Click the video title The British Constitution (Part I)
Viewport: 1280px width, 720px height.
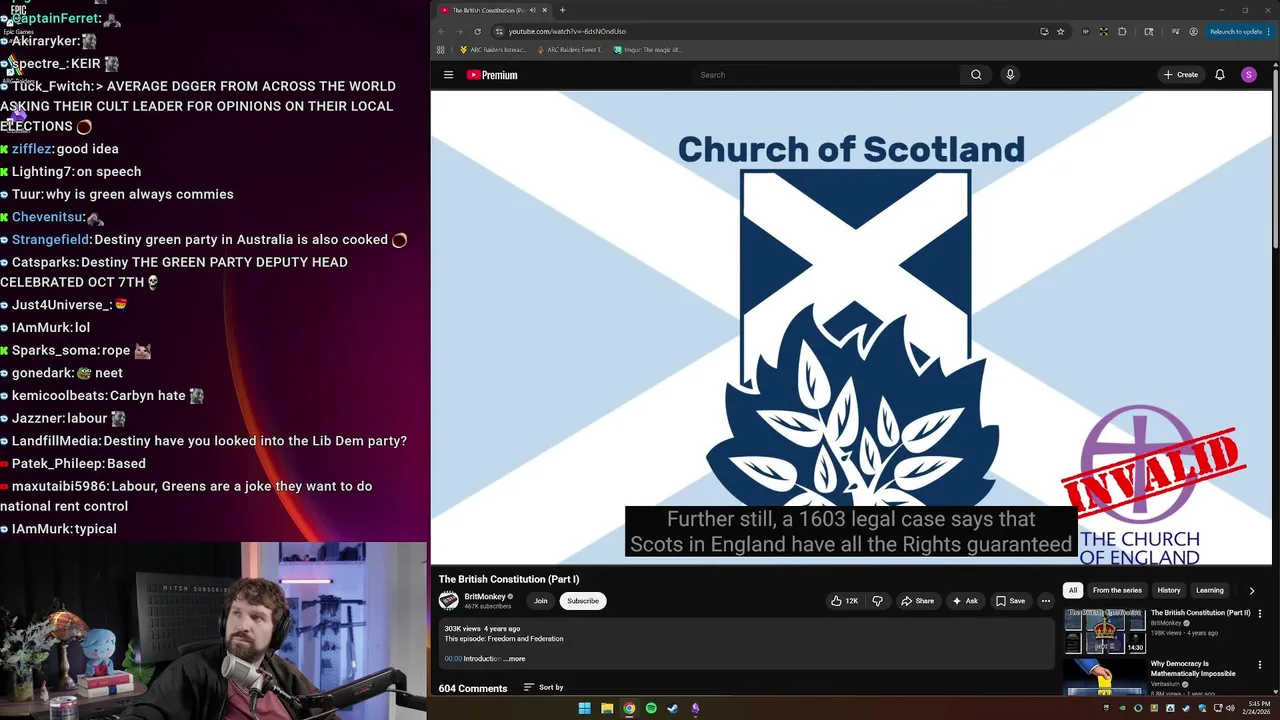coord(509,579)
